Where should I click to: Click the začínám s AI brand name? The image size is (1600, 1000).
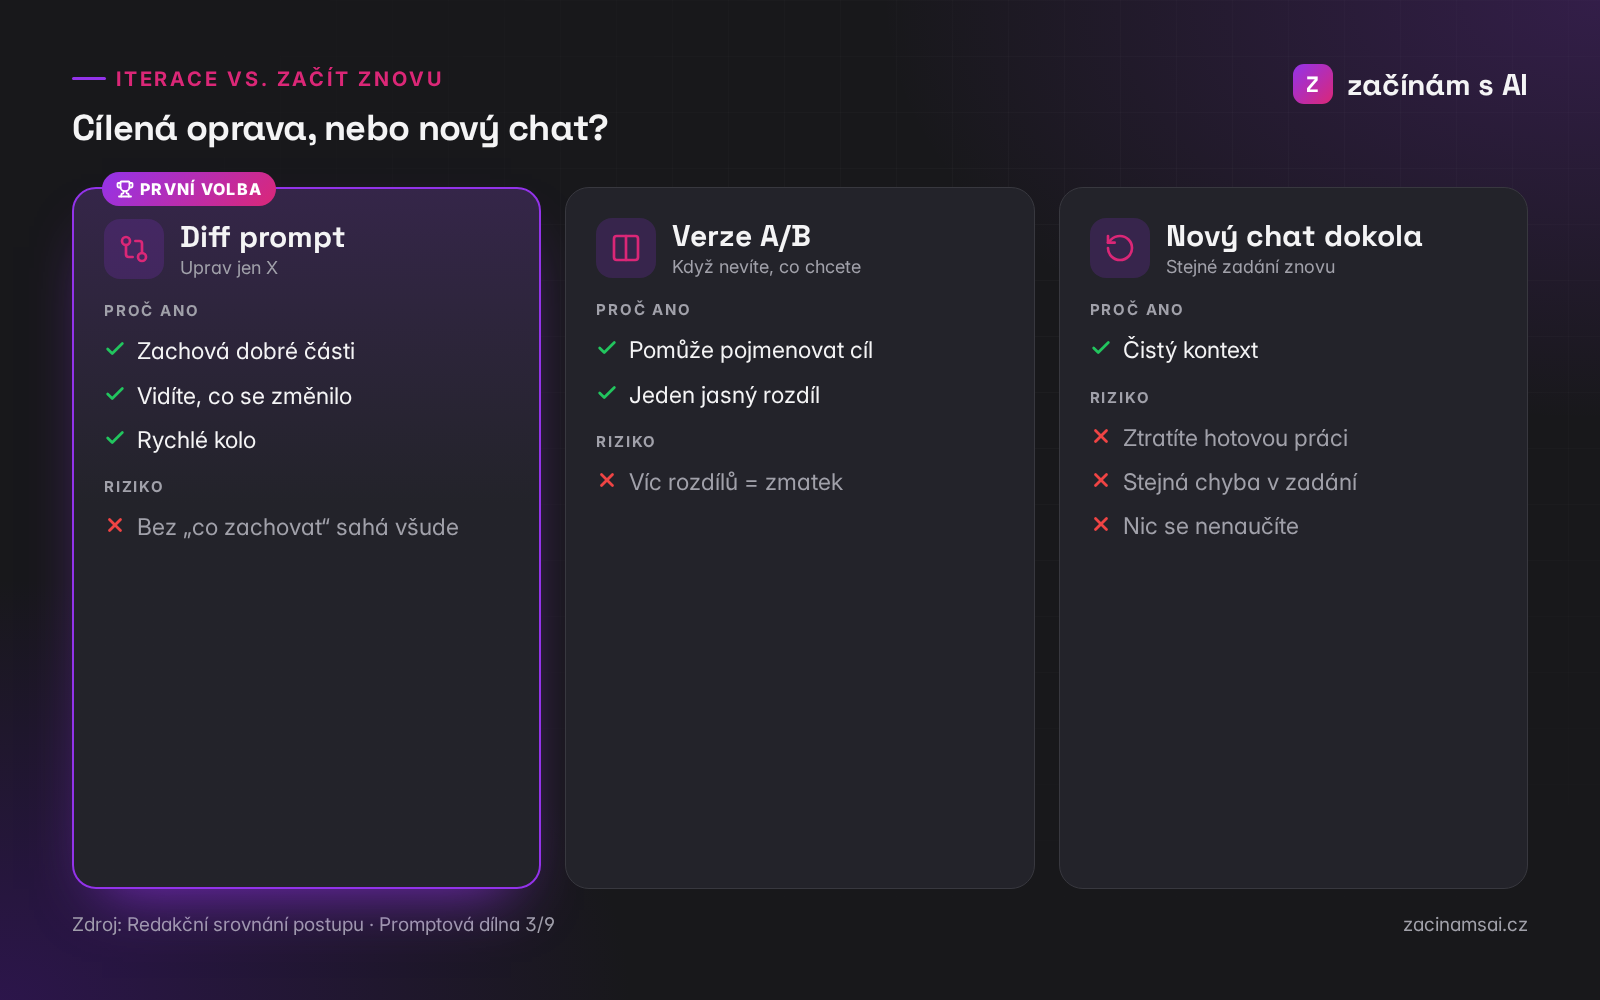1437,85
